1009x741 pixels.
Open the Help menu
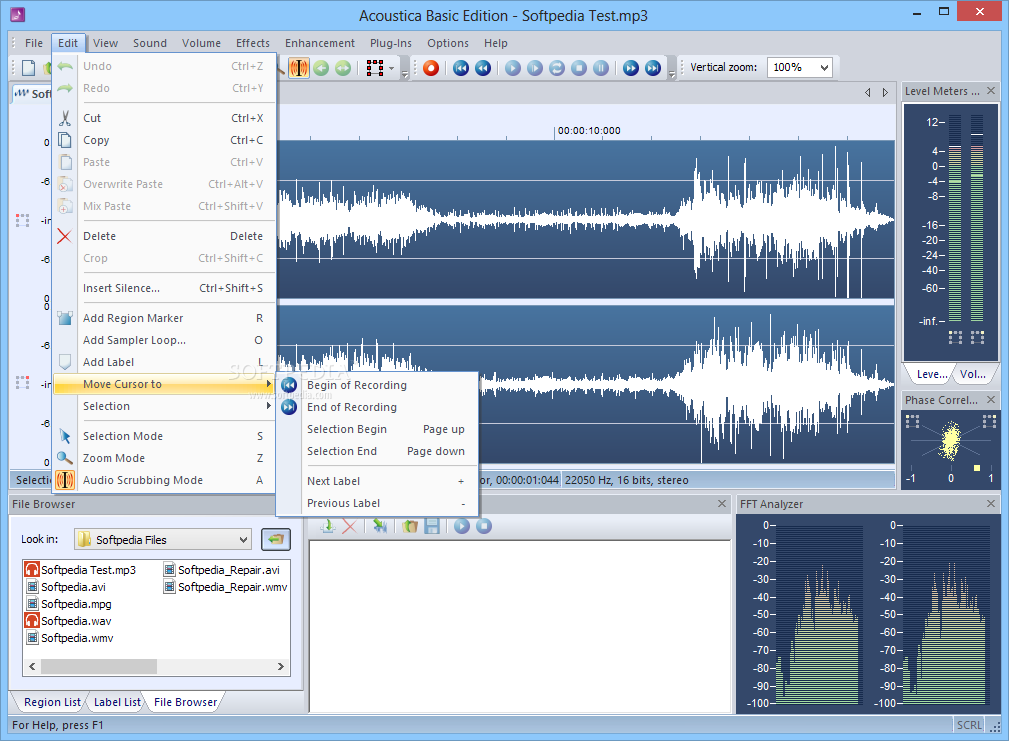point(495,43)
